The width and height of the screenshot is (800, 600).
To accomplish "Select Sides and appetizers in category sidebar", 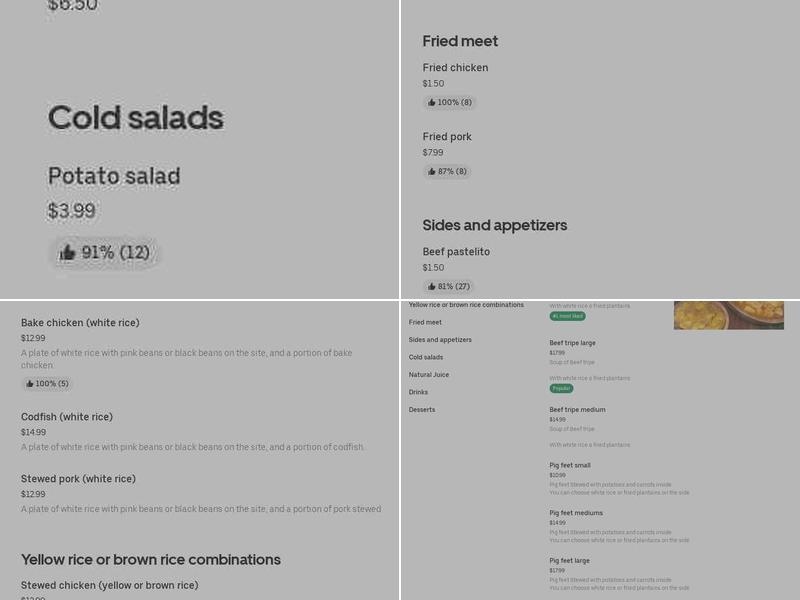I will (x=440, y=340).
